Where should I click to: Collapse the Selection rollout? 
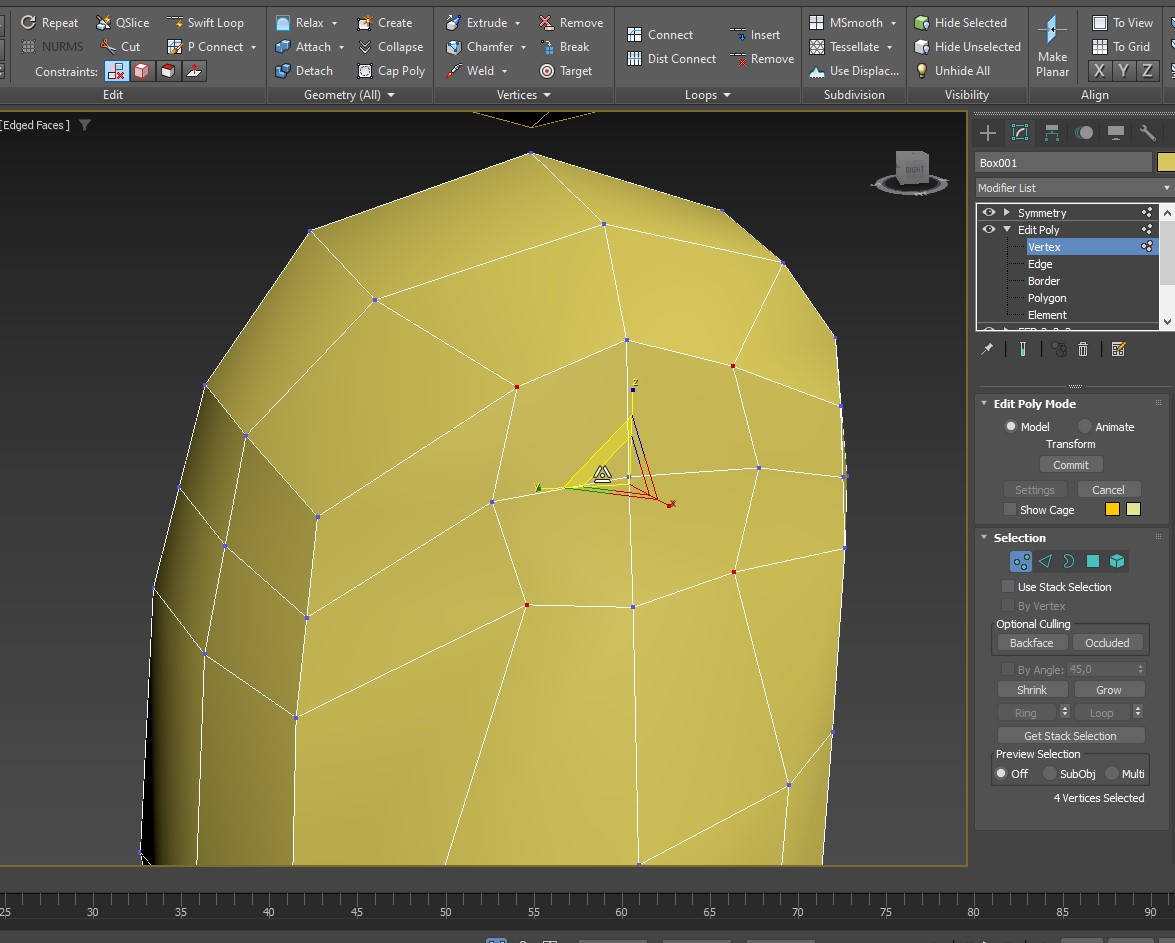984,538
